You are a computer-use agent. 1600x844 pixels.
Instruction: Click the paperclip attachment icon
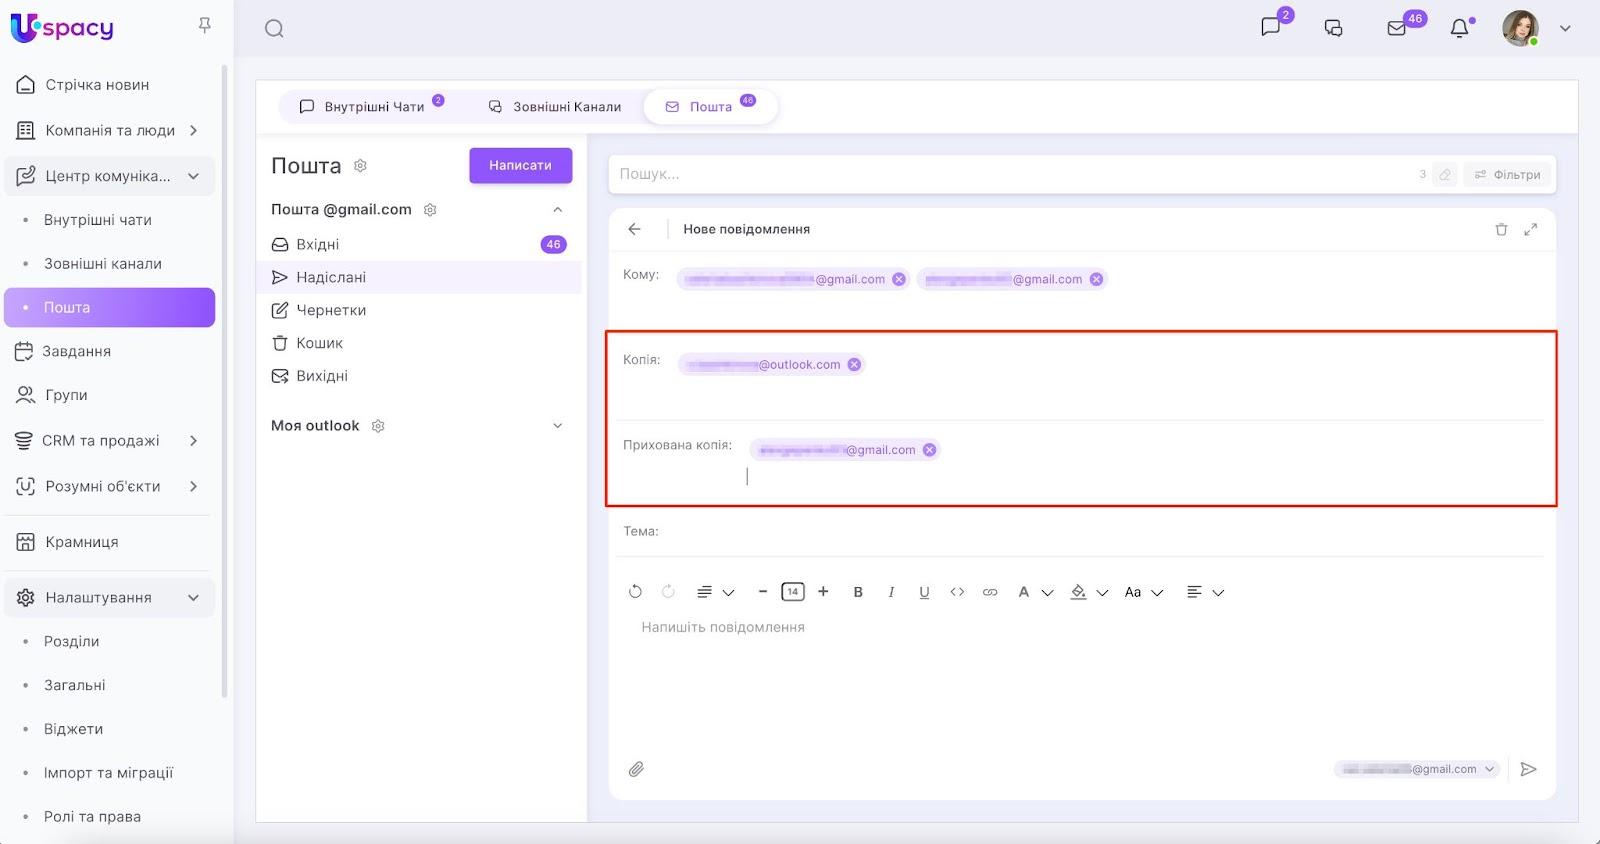[636, 769]
